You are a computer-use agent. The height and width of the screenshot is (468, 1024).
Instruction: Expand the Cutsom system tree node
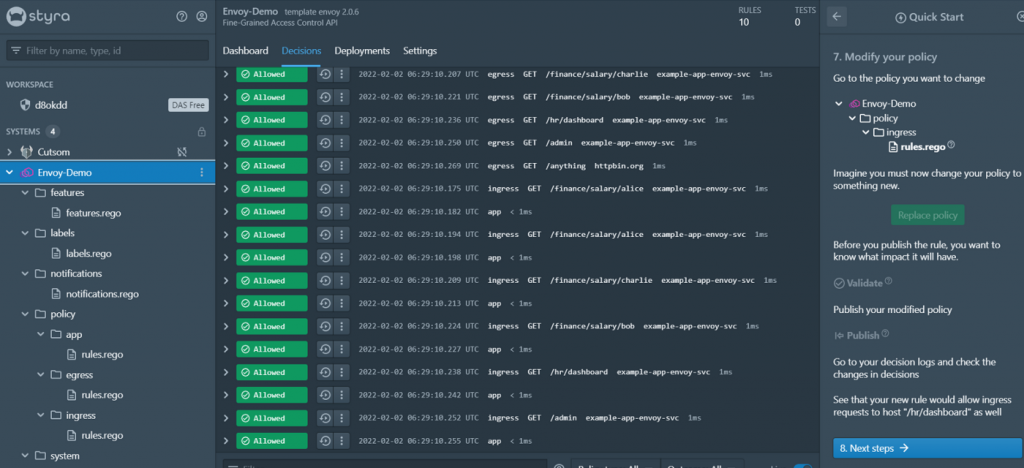(9, 152)
